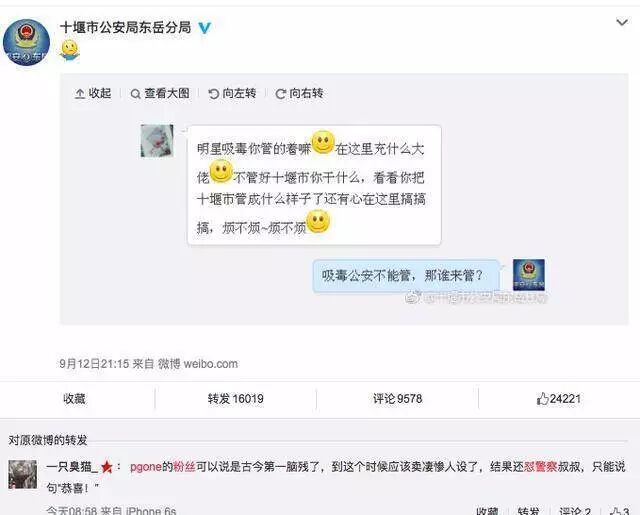Rotate image right with 向右转
The width and height of the screenshot is (640, 515).
point(299,93)
